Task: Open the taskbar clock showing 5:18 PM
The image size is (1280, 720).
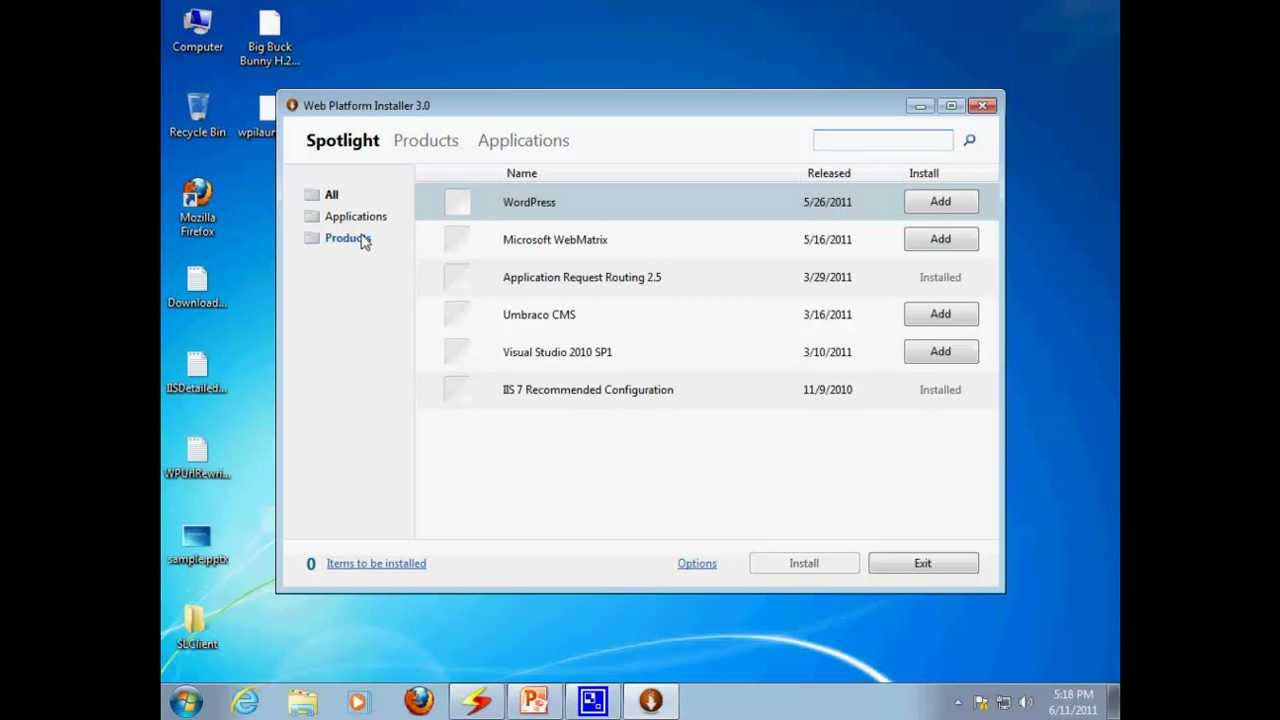Action: [x=1073, y=702]
